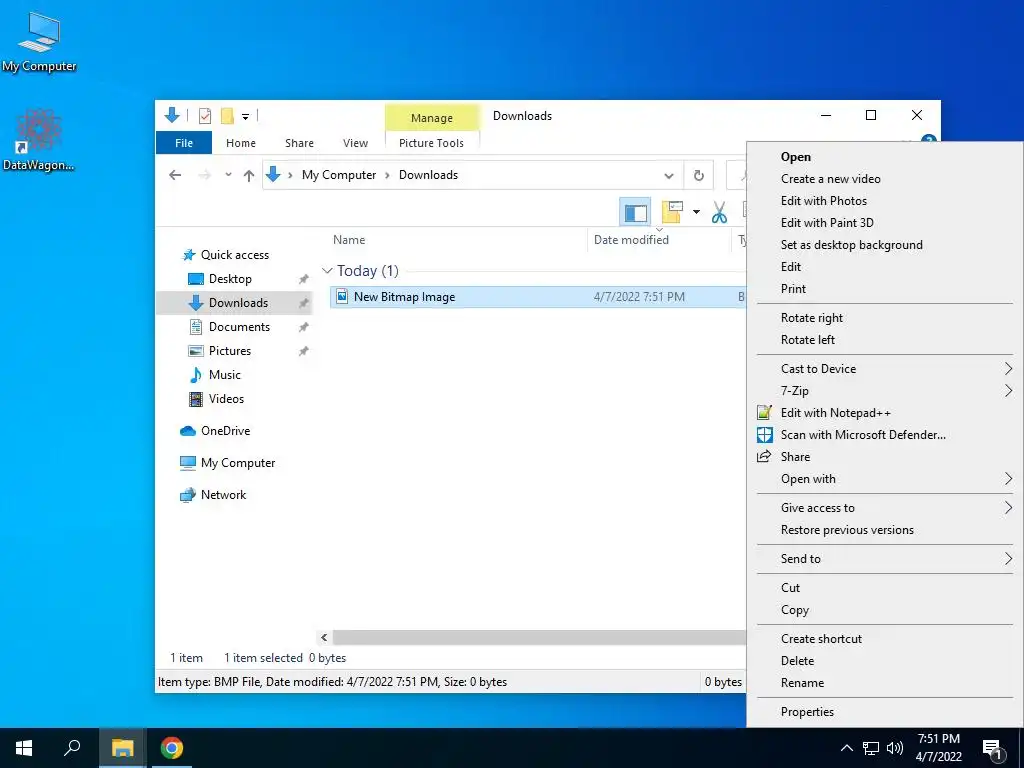
Task: Toggle the Navigation pane button
Action: click(635, 212)
